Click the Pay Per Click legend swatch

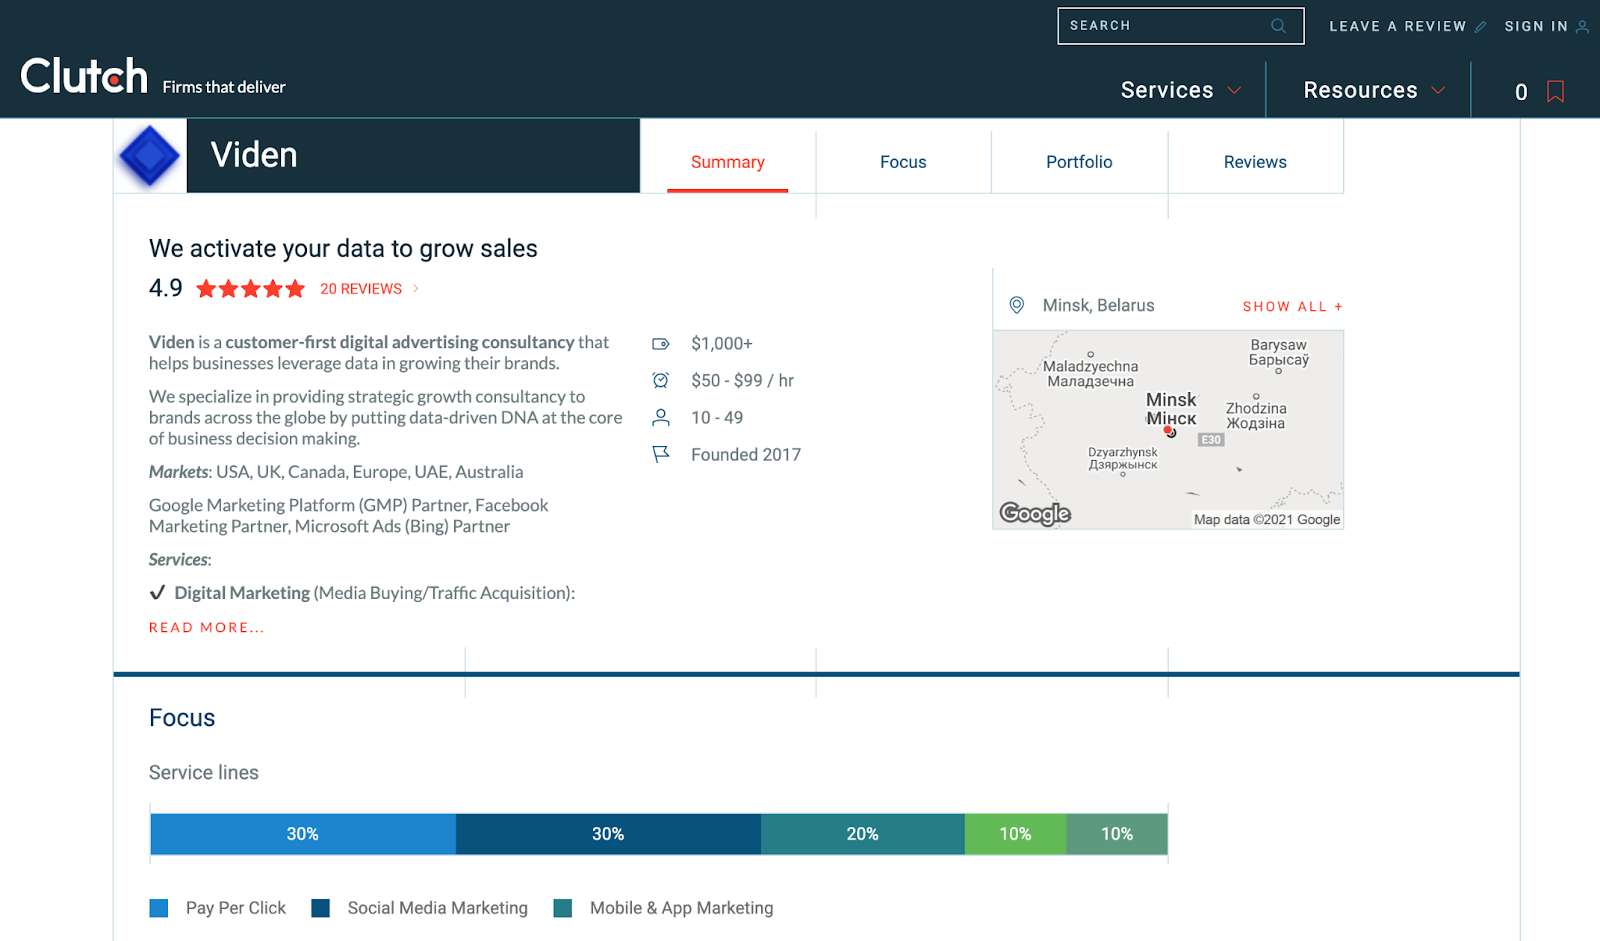click(x=158, y=908)
